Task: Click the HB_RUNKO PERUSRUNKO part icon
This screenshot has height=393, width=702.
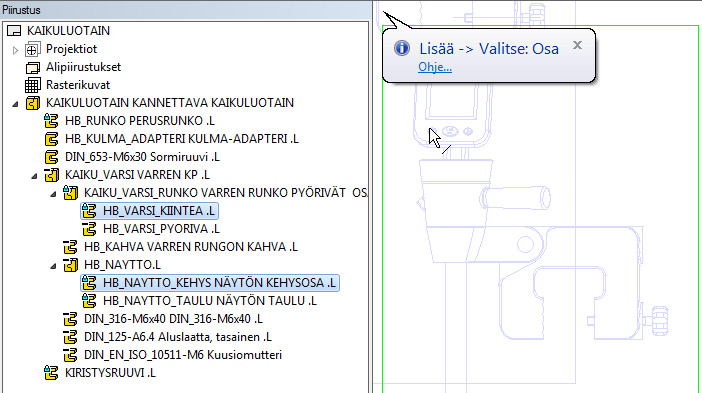Action: (x=51, y=121)
